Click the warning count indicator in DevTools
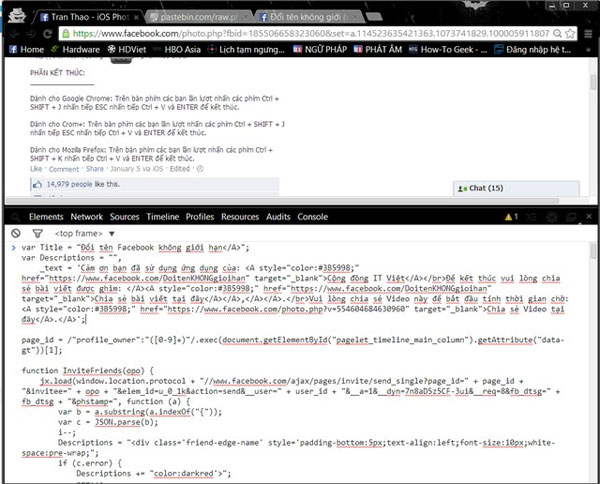This screenshot has height=484, width=600. pos(511,217)
